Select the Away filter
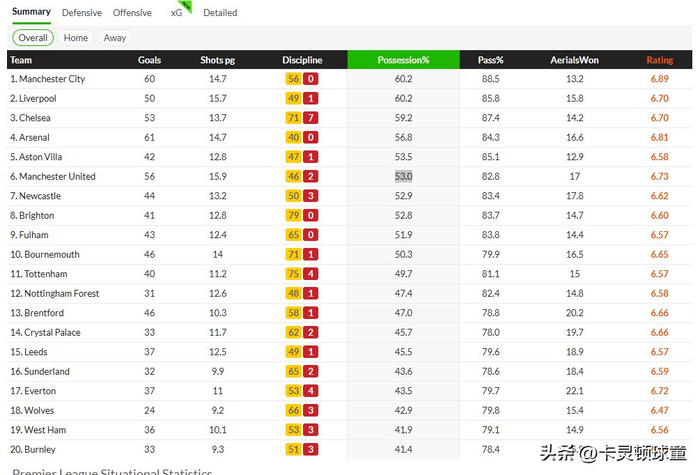 point(115,38)
